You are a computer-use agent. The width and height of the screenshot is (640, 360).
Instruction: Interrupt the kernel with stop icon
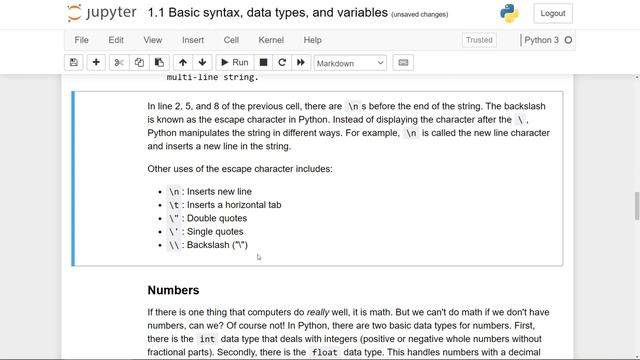click(x=263, y=62)
